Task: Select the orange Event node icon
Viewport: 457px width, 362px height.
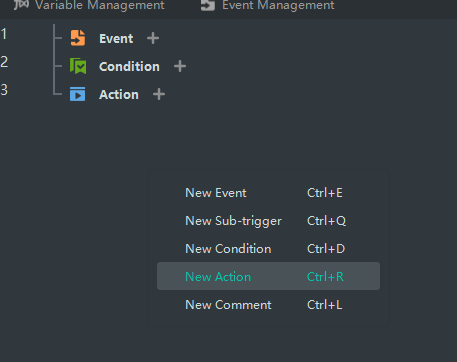Action: [78, 38]
